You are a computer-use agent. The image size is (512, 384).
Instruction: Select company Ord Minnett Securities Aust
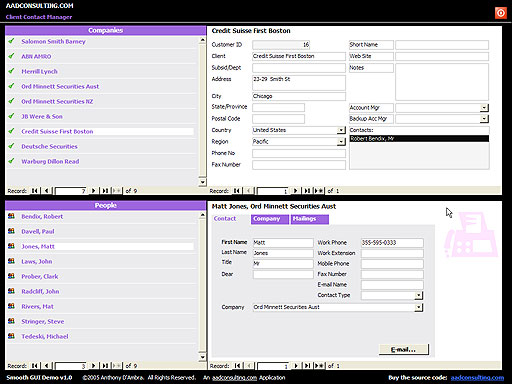[x=60, y=86]
